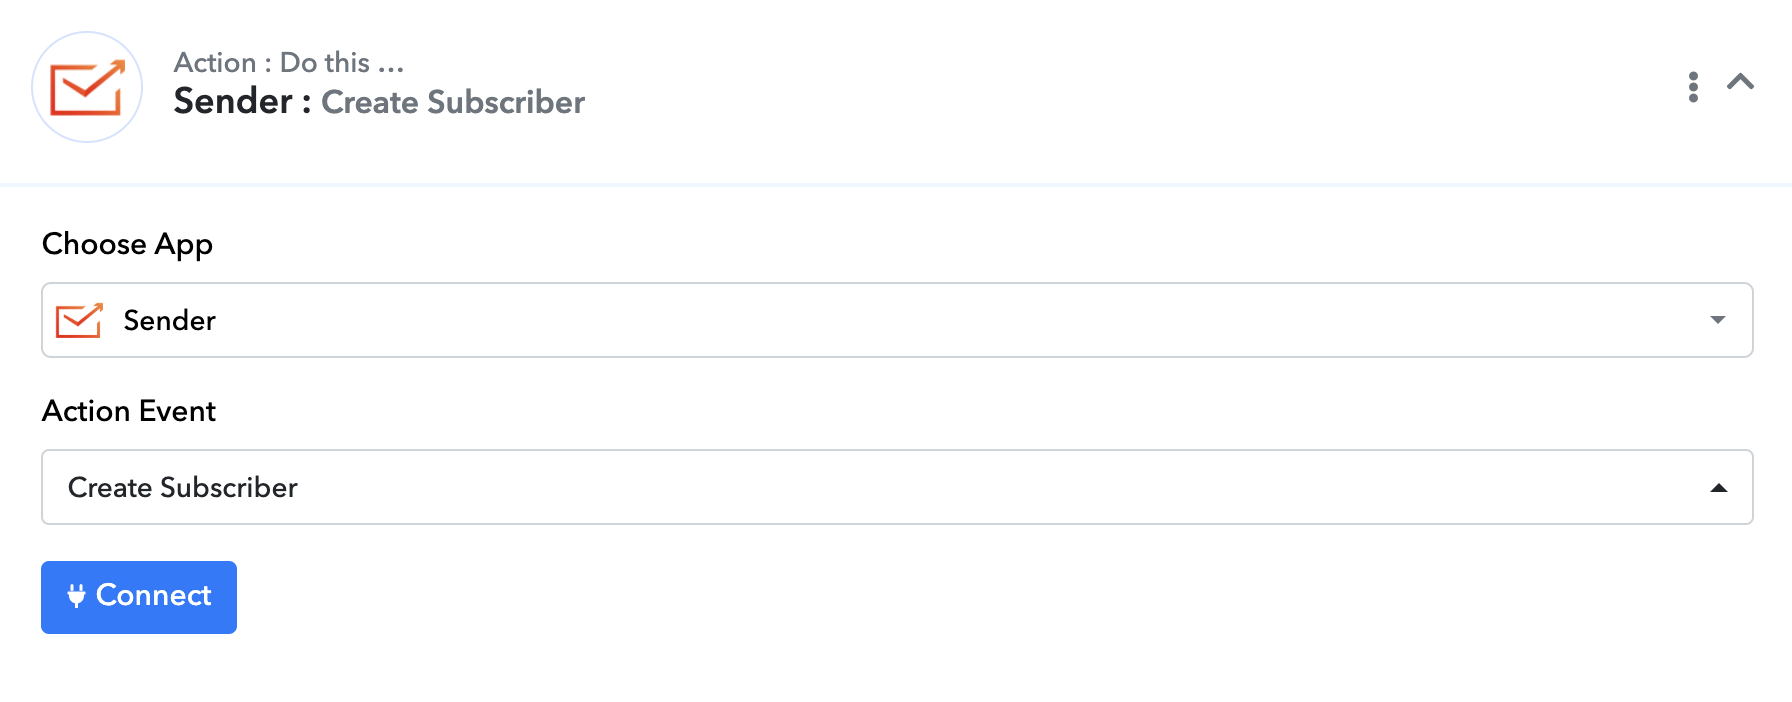Select "Create Subscriber" text in event field
The height and width of the screenshot is (702, 1792).
(x=183, y=487)
